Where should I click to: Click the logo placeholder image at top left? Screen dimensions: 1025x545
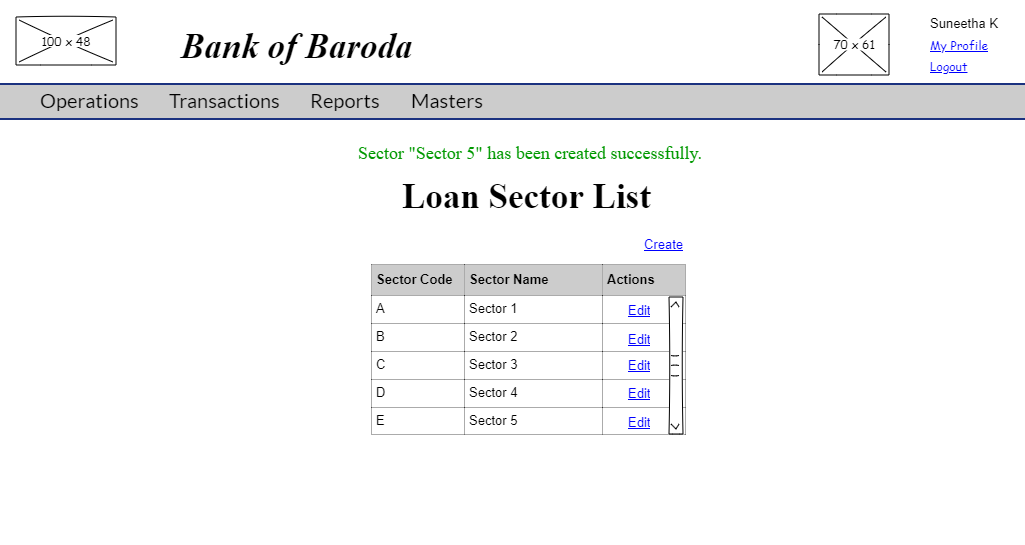[66, 41]
